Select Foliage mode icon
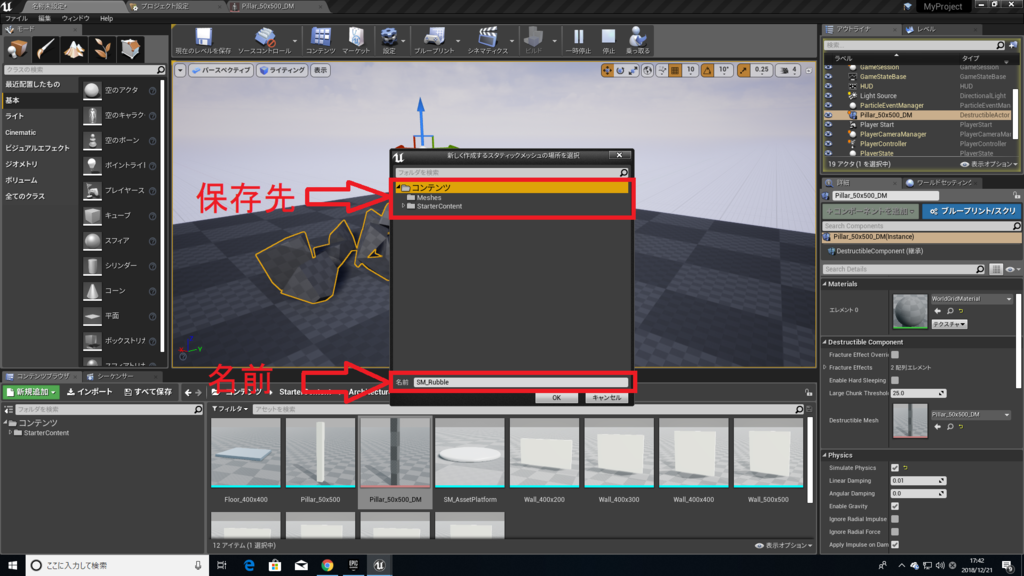The height and width of the screenshot is (576, 1024). (x=102, y=49)
